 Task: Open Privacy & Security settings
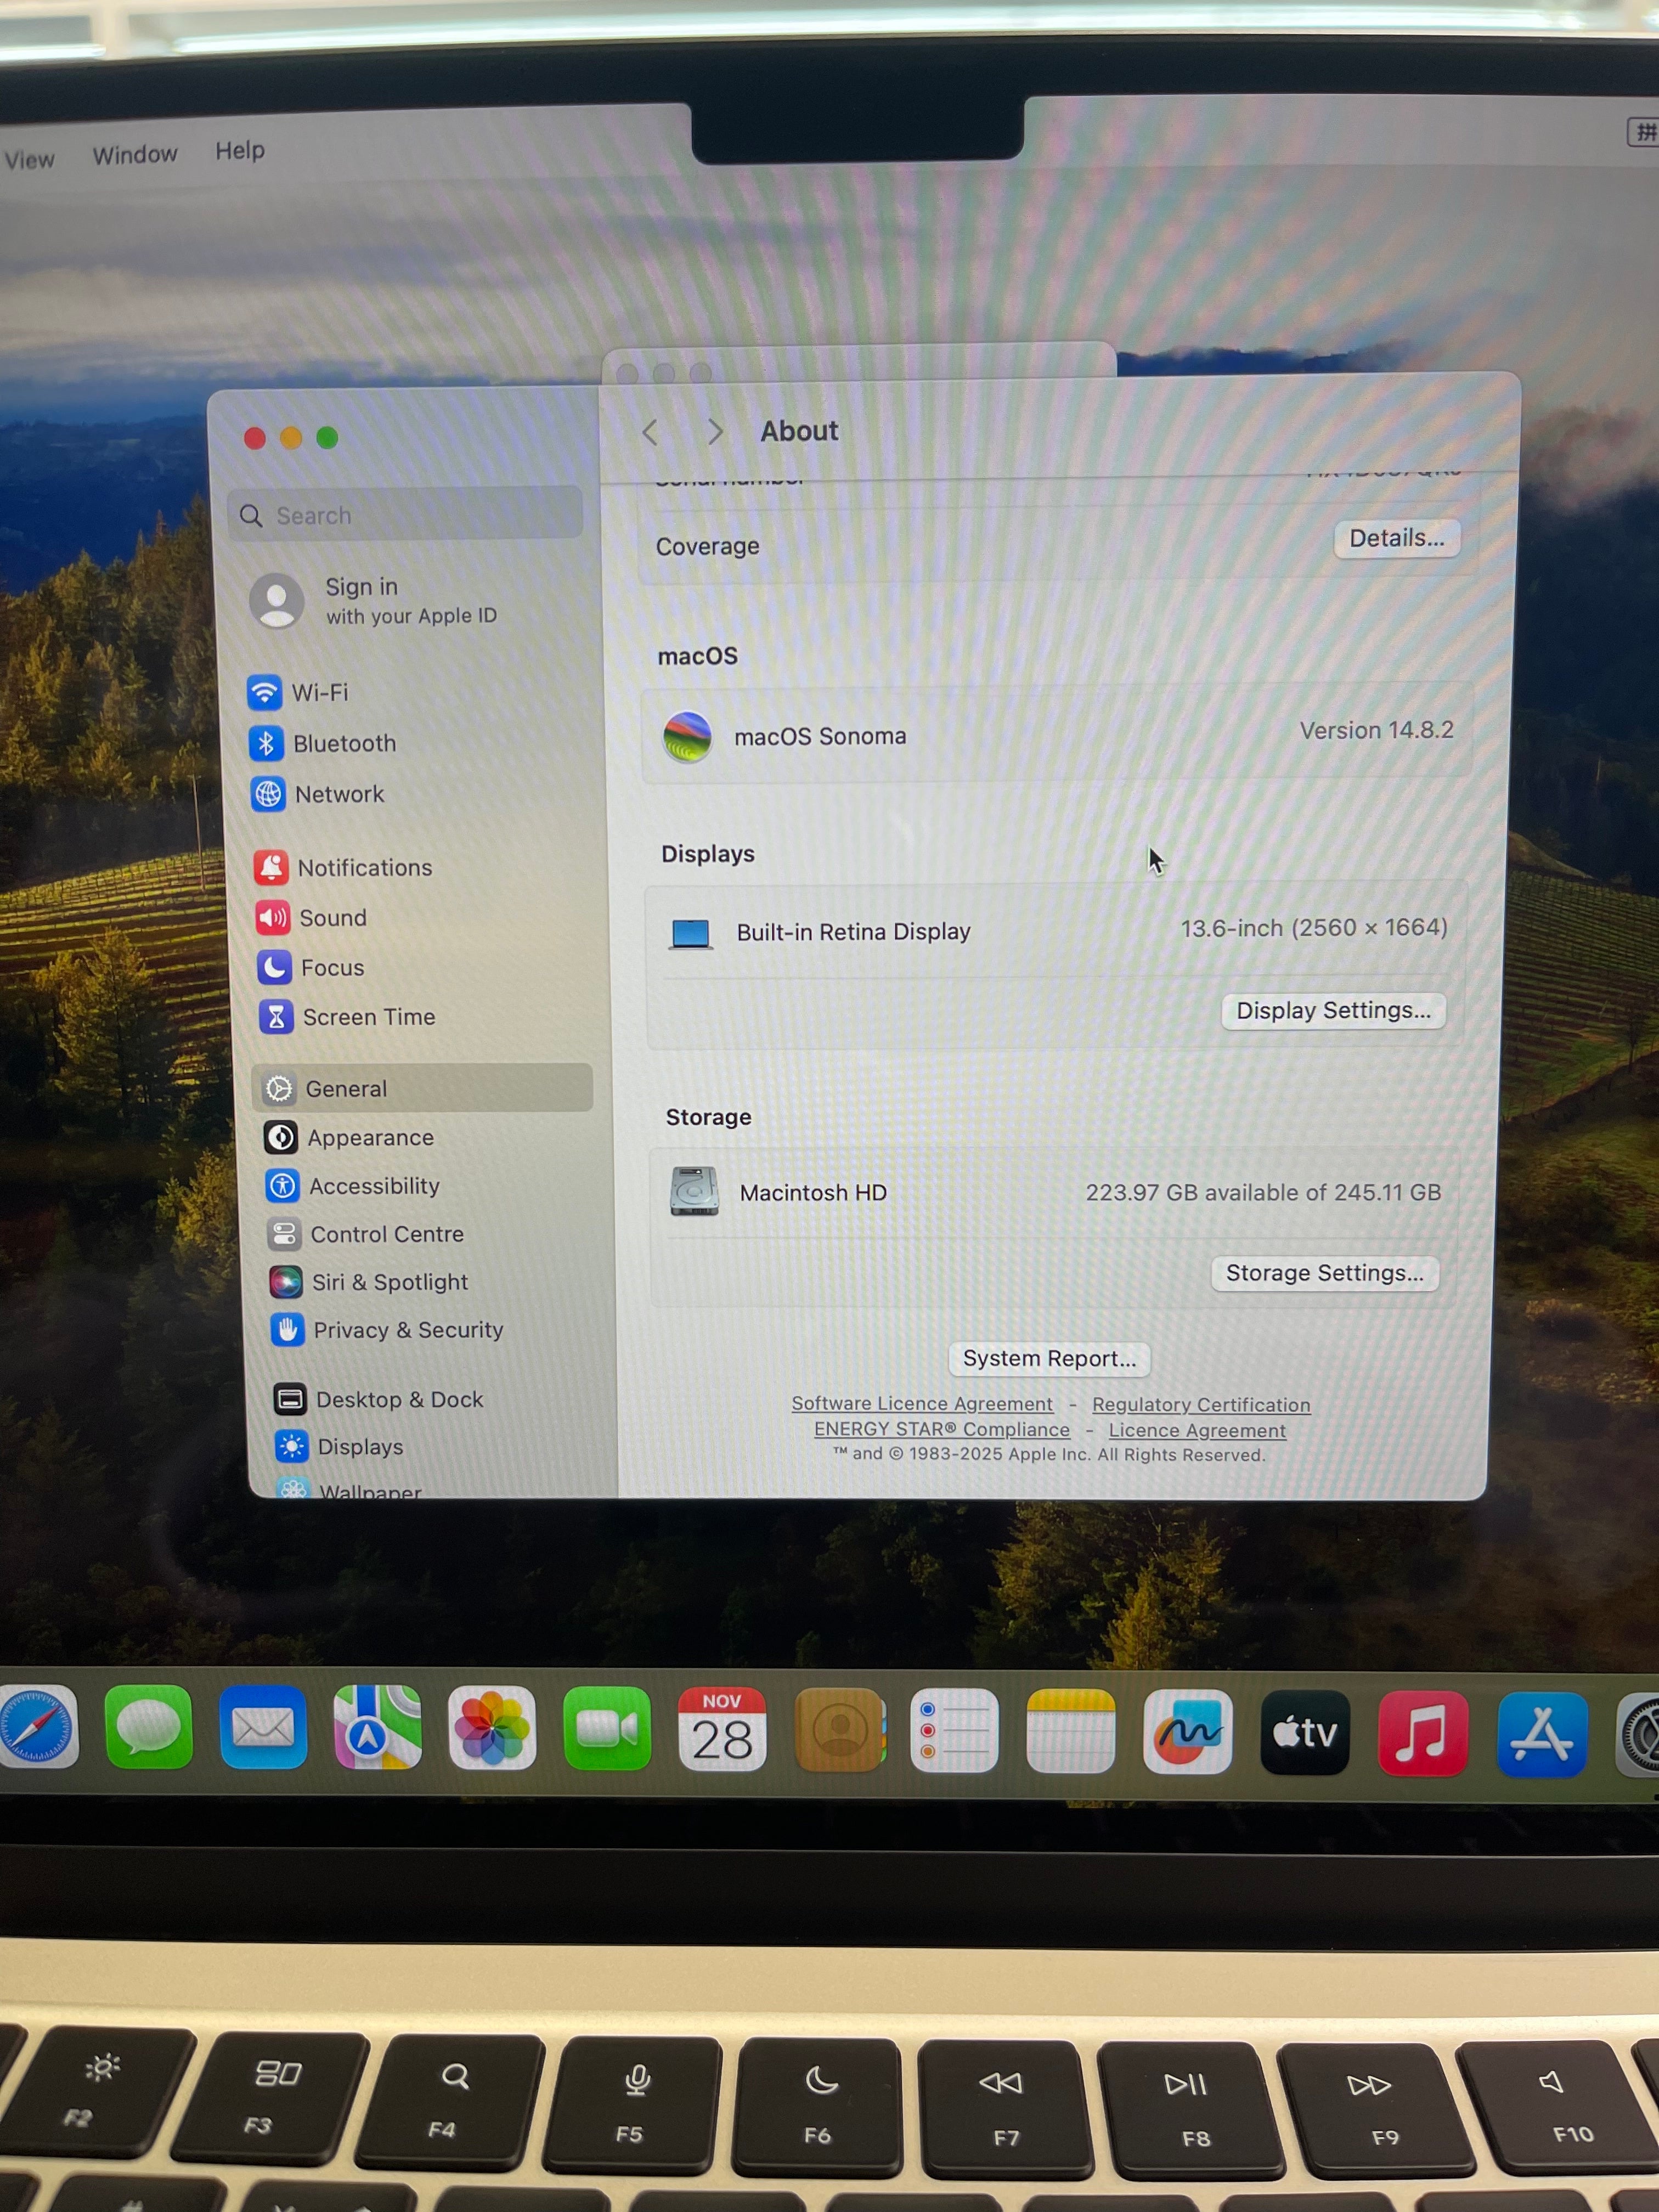(387, 1330)
